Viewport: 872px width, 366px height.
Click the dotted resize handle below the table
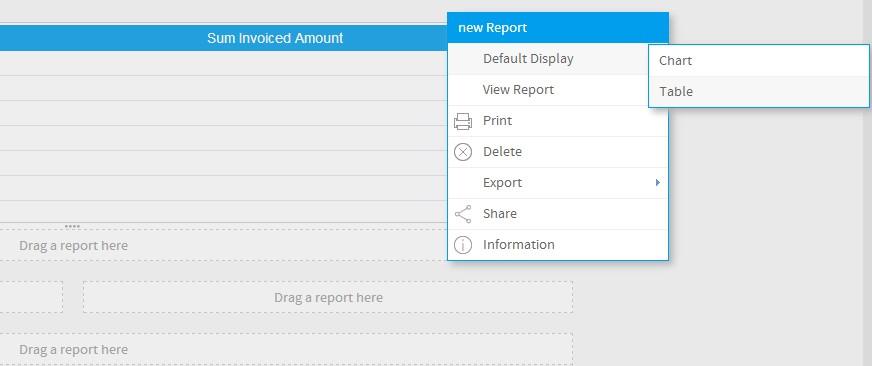coord(72,226)
